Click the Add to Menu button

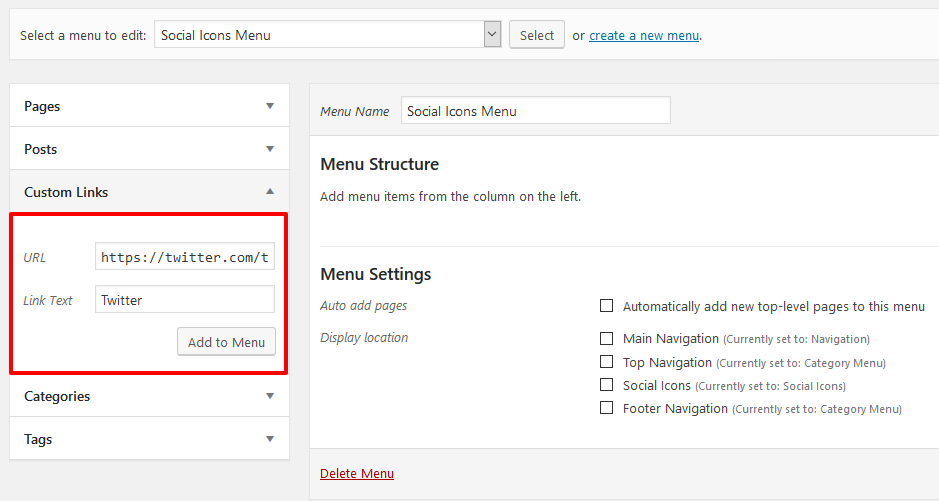226,342
